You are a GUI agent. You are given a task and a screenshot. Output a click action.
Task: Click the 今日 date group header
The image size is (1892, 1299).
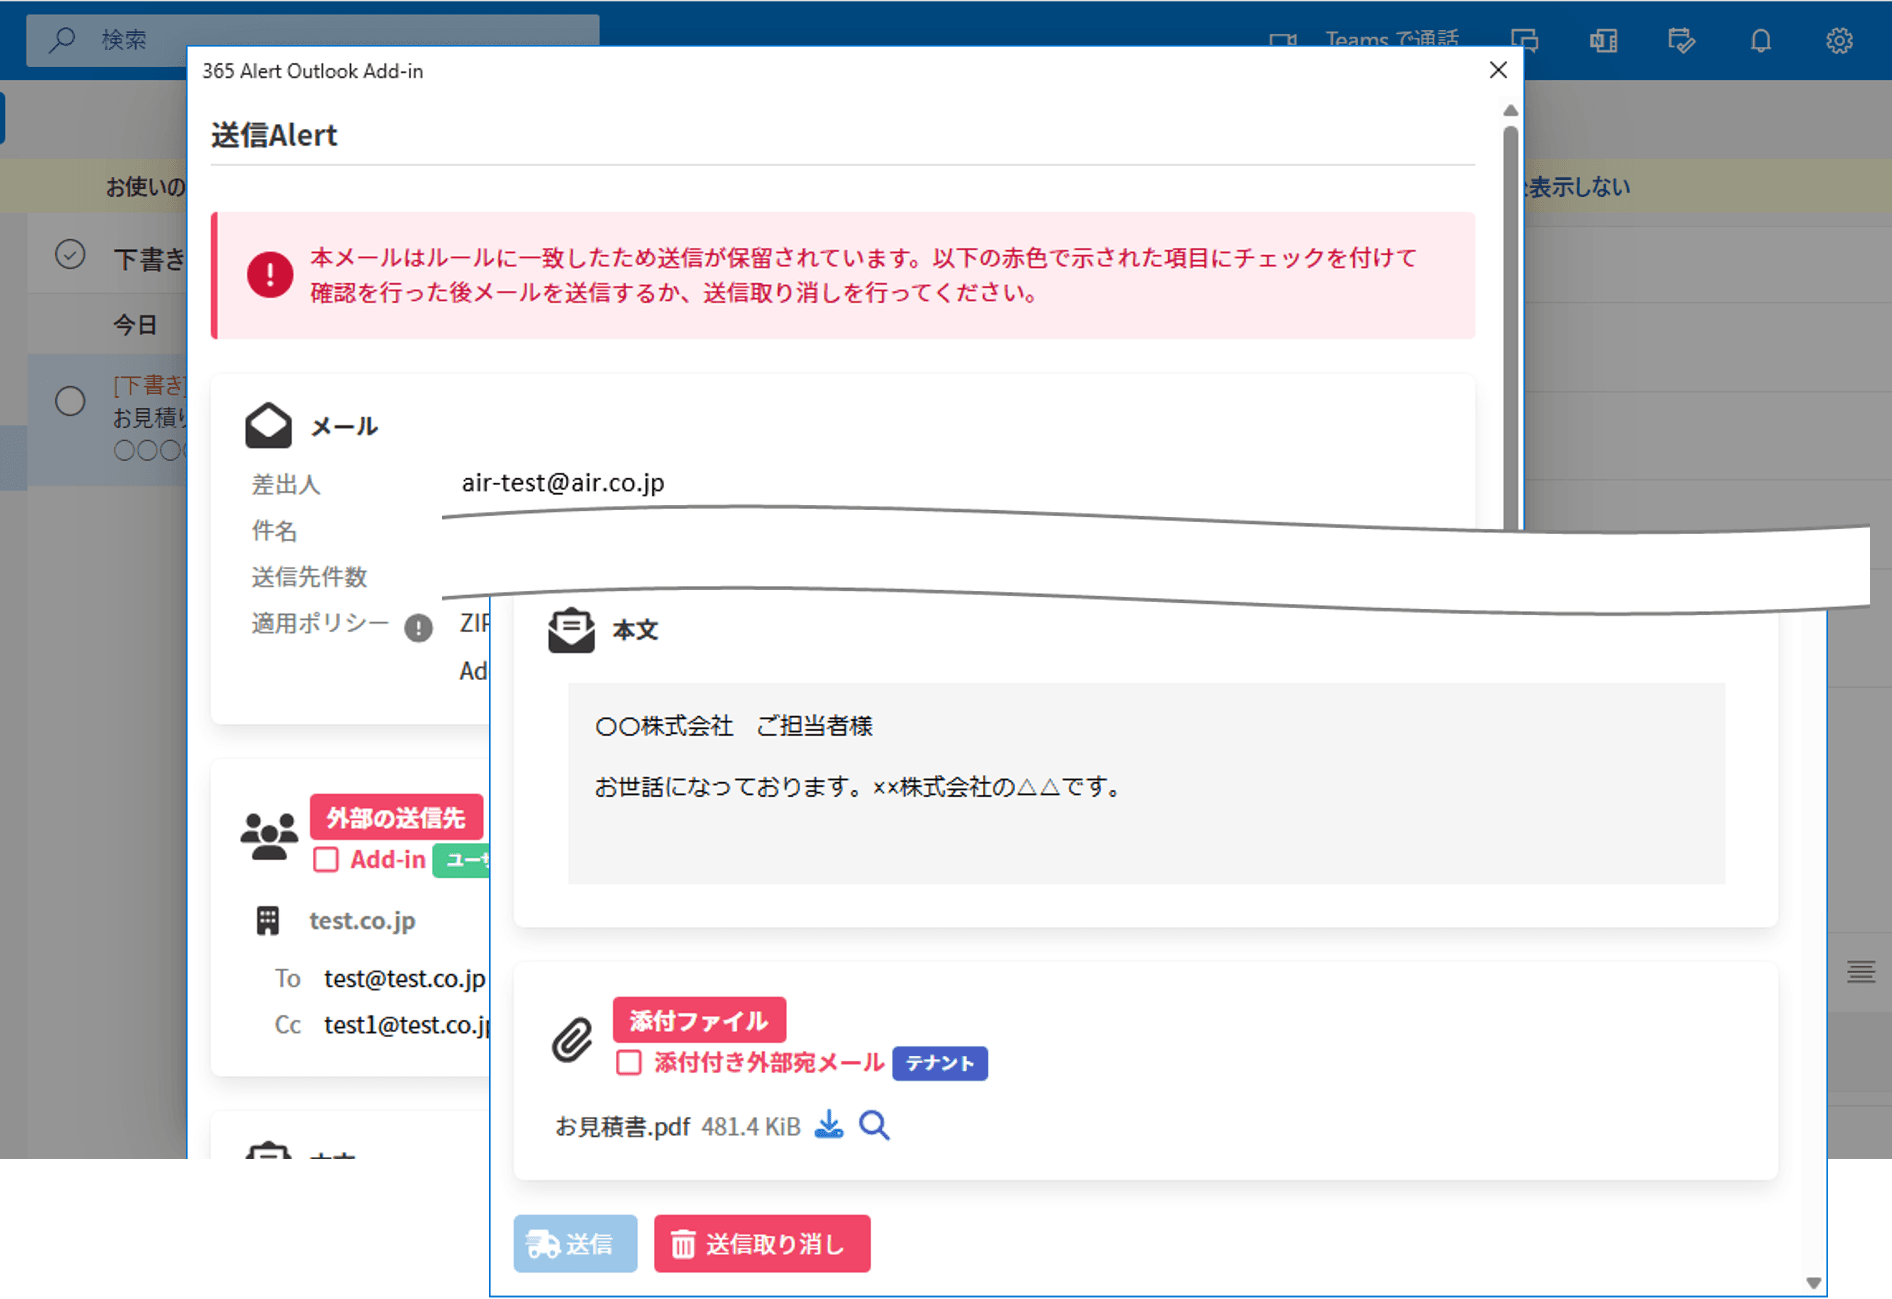pos(135,325)
